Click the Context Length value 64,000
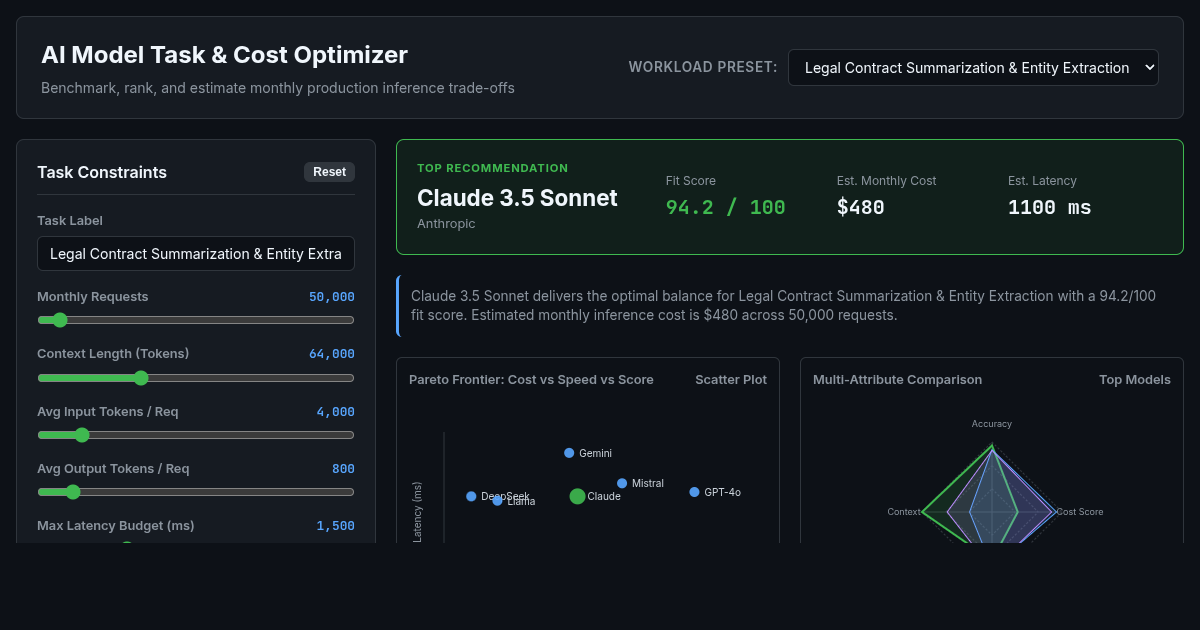The image size is (1200, 630). [332, 354]
